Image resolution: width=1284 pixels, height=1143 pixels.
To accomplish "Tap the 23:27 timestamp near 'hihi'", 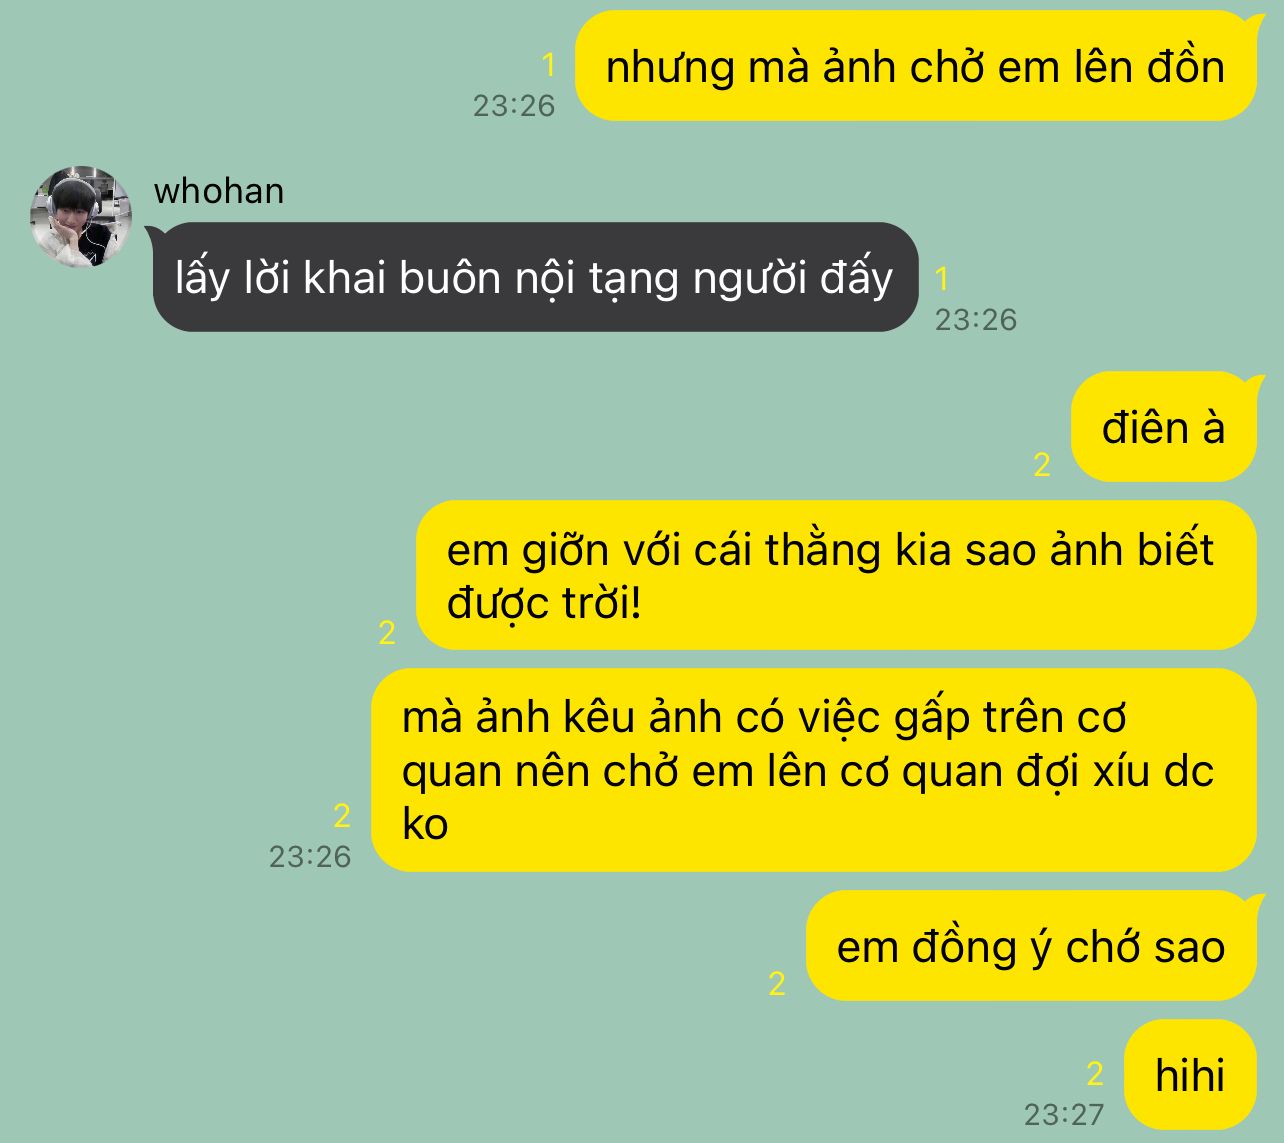I will pyautogui.click(x=1064, y=1114).
